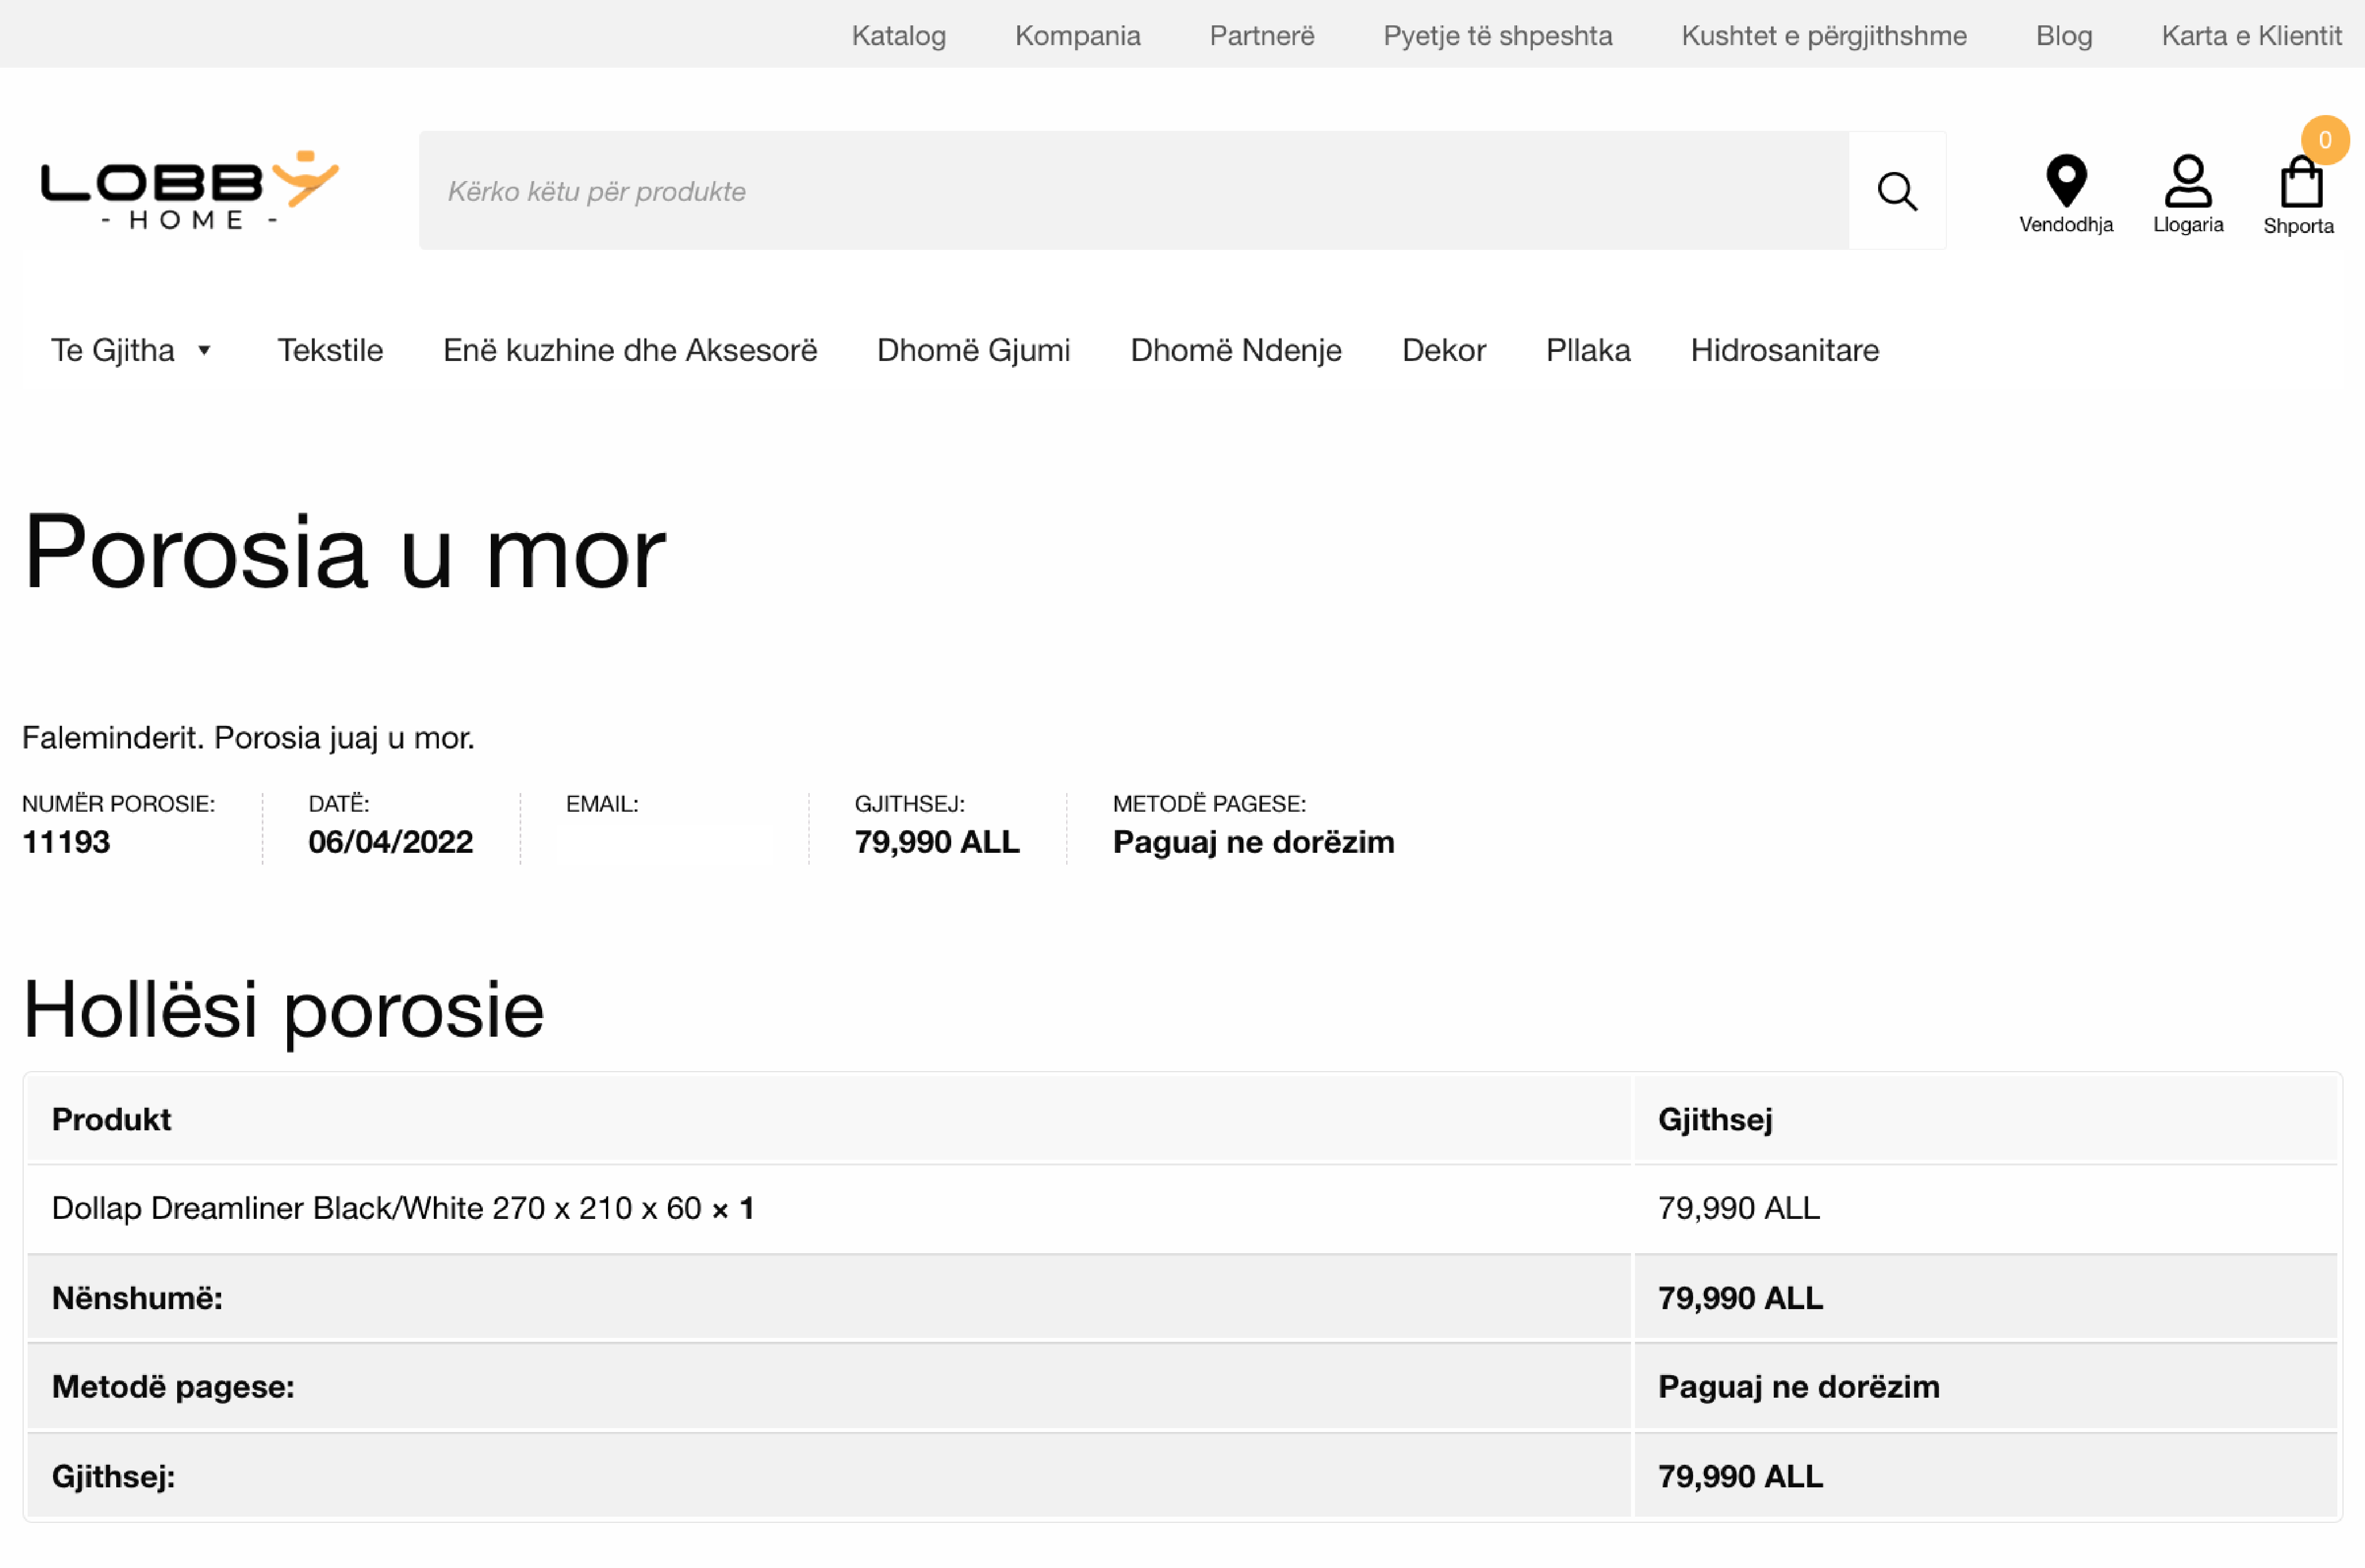This screenshot has height=1568, width=2365.
Task: Open the Kompania link
Action: click(1077, 35)
